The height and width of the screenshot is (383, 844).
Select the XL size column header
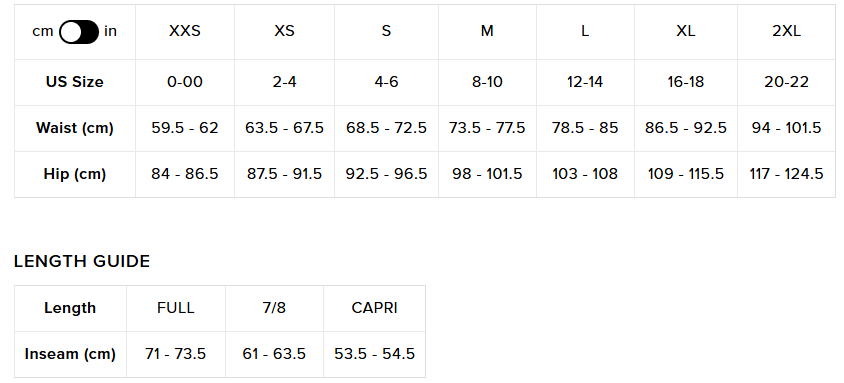pos(686,31)
